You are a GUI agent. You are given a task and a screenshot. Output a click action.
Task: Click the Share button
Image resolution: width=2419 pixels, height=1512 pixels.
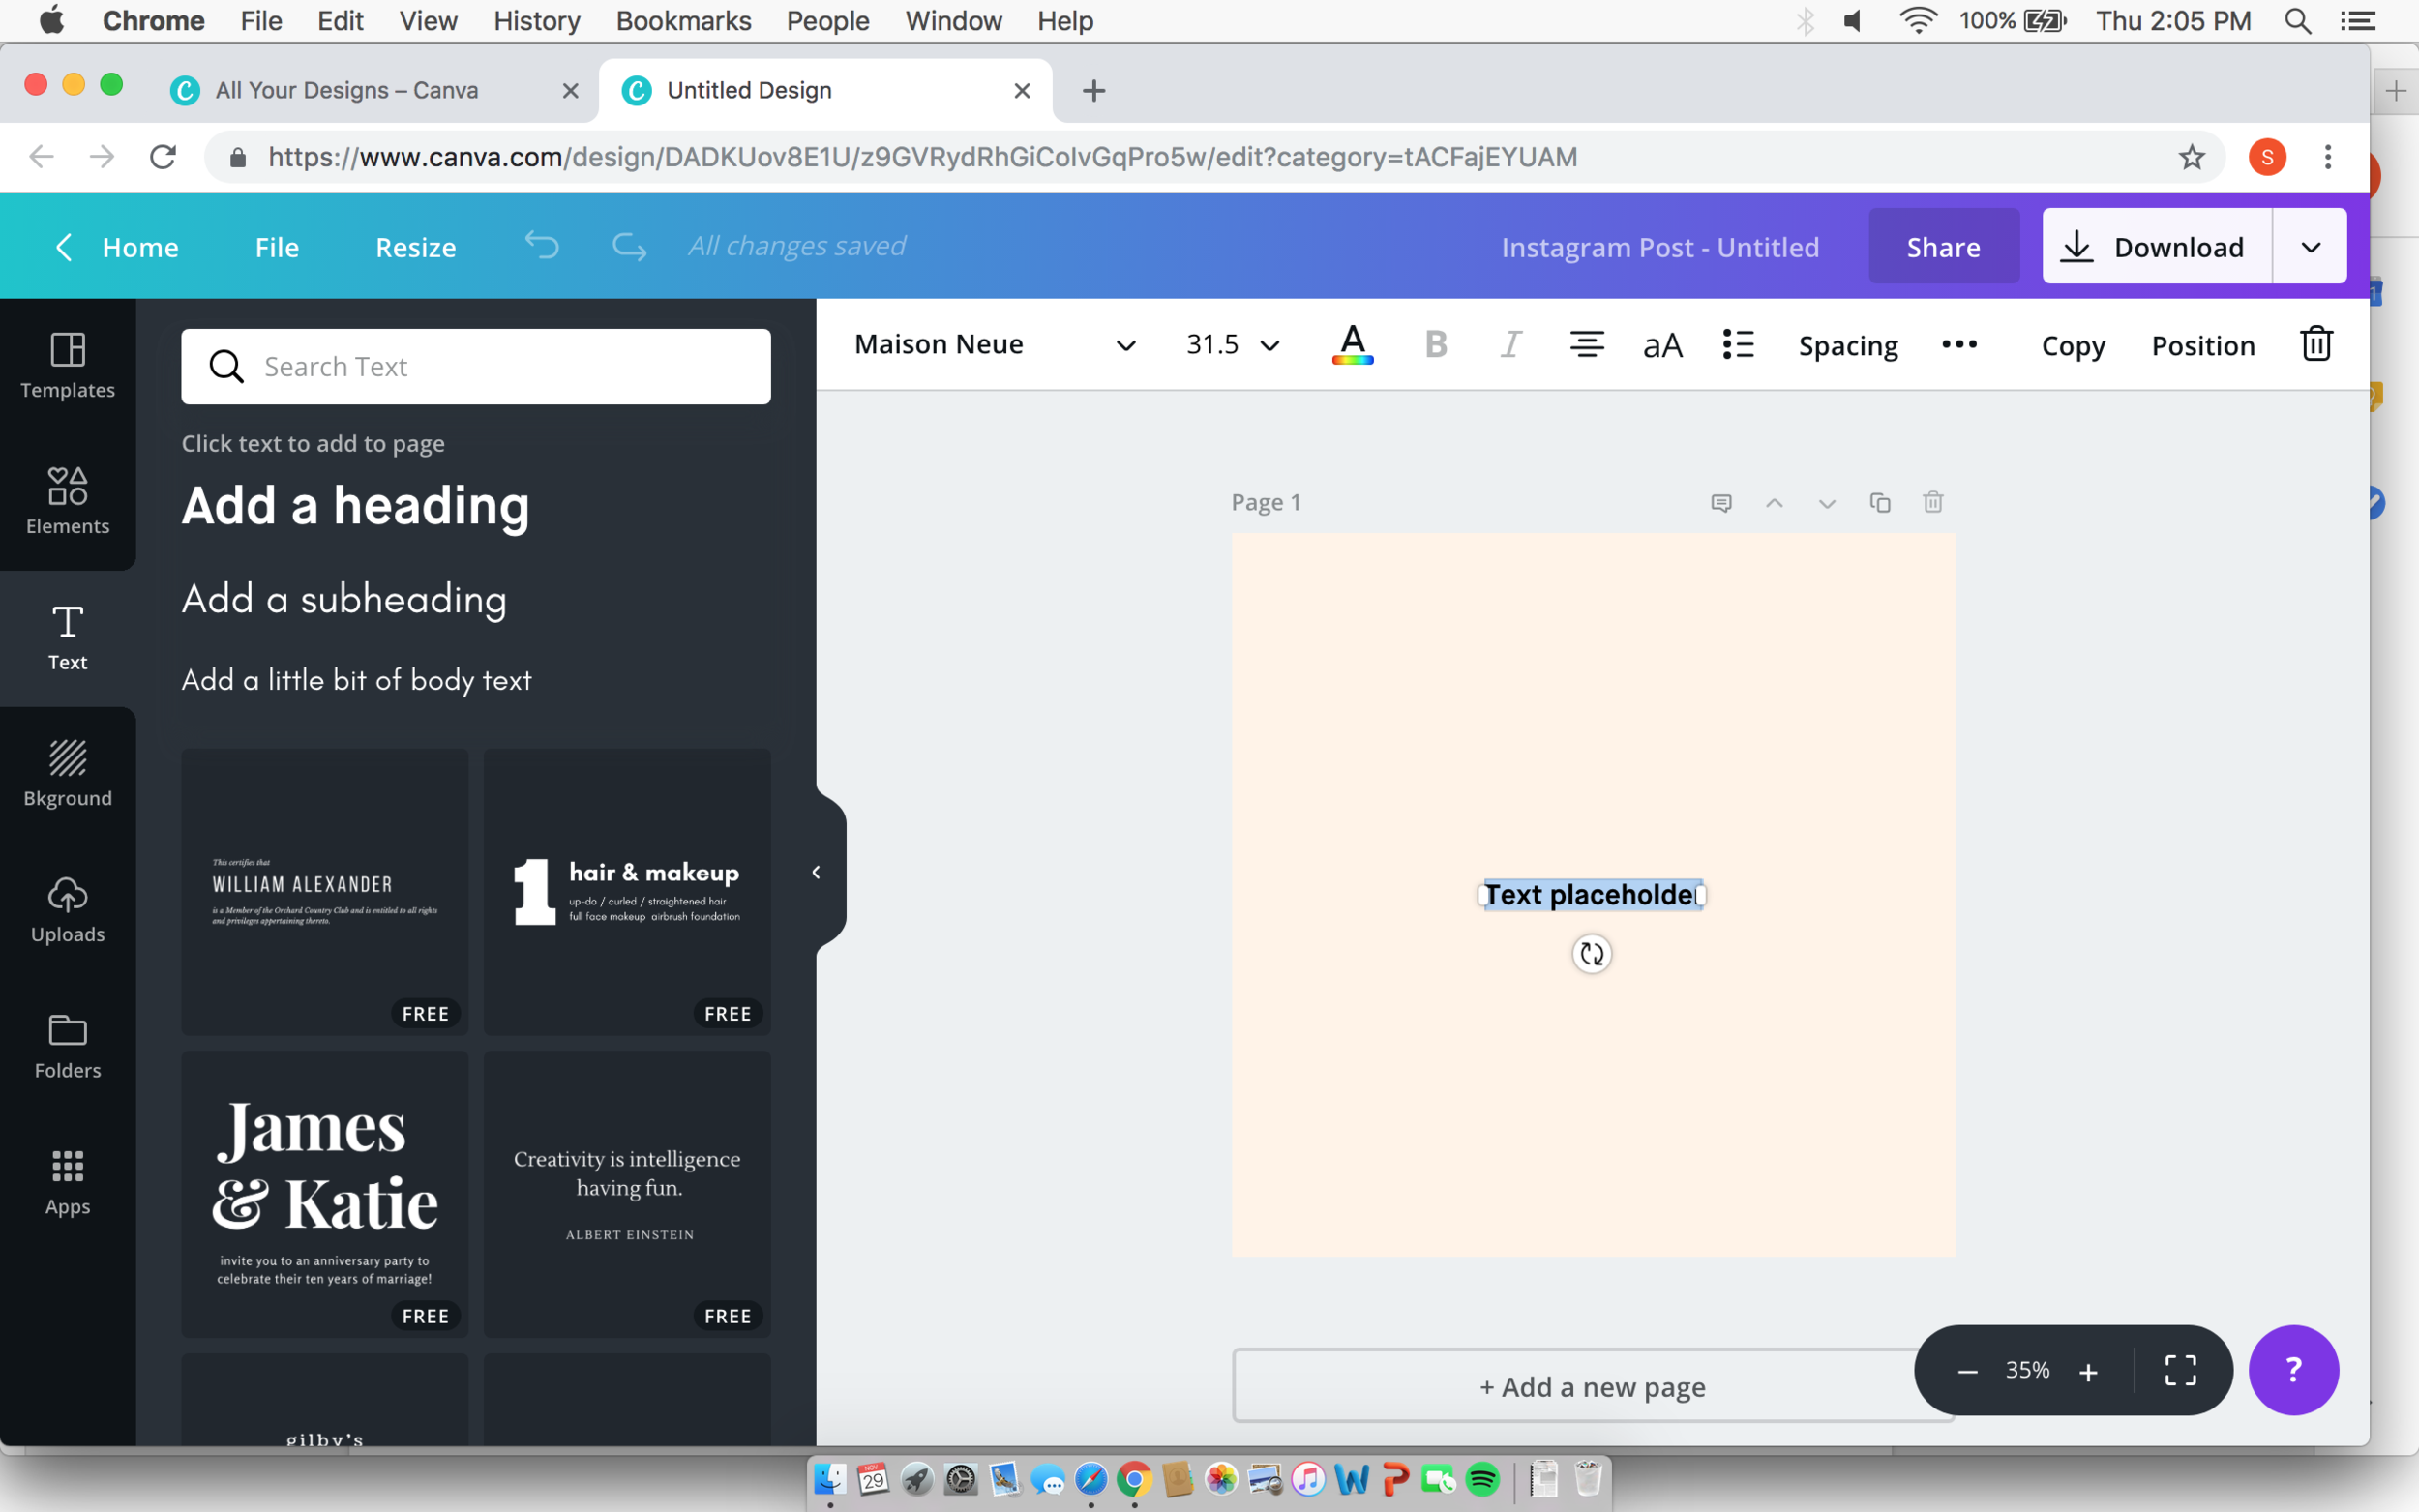pos(1943,247)
